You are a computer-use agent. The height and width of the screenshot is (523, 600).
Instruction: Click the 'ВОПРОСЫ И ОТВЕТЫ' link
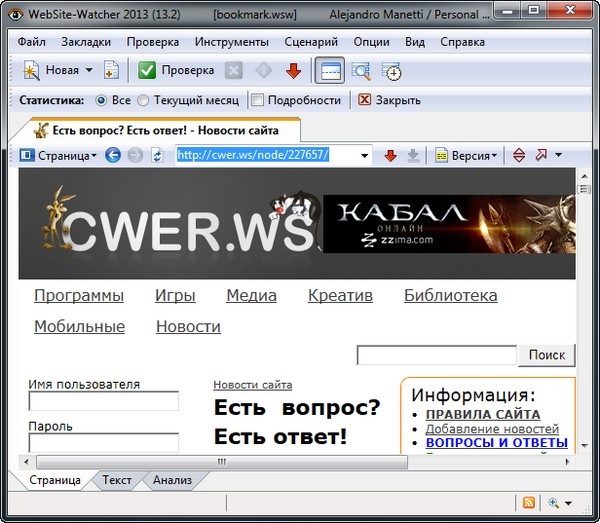[496, 442]
